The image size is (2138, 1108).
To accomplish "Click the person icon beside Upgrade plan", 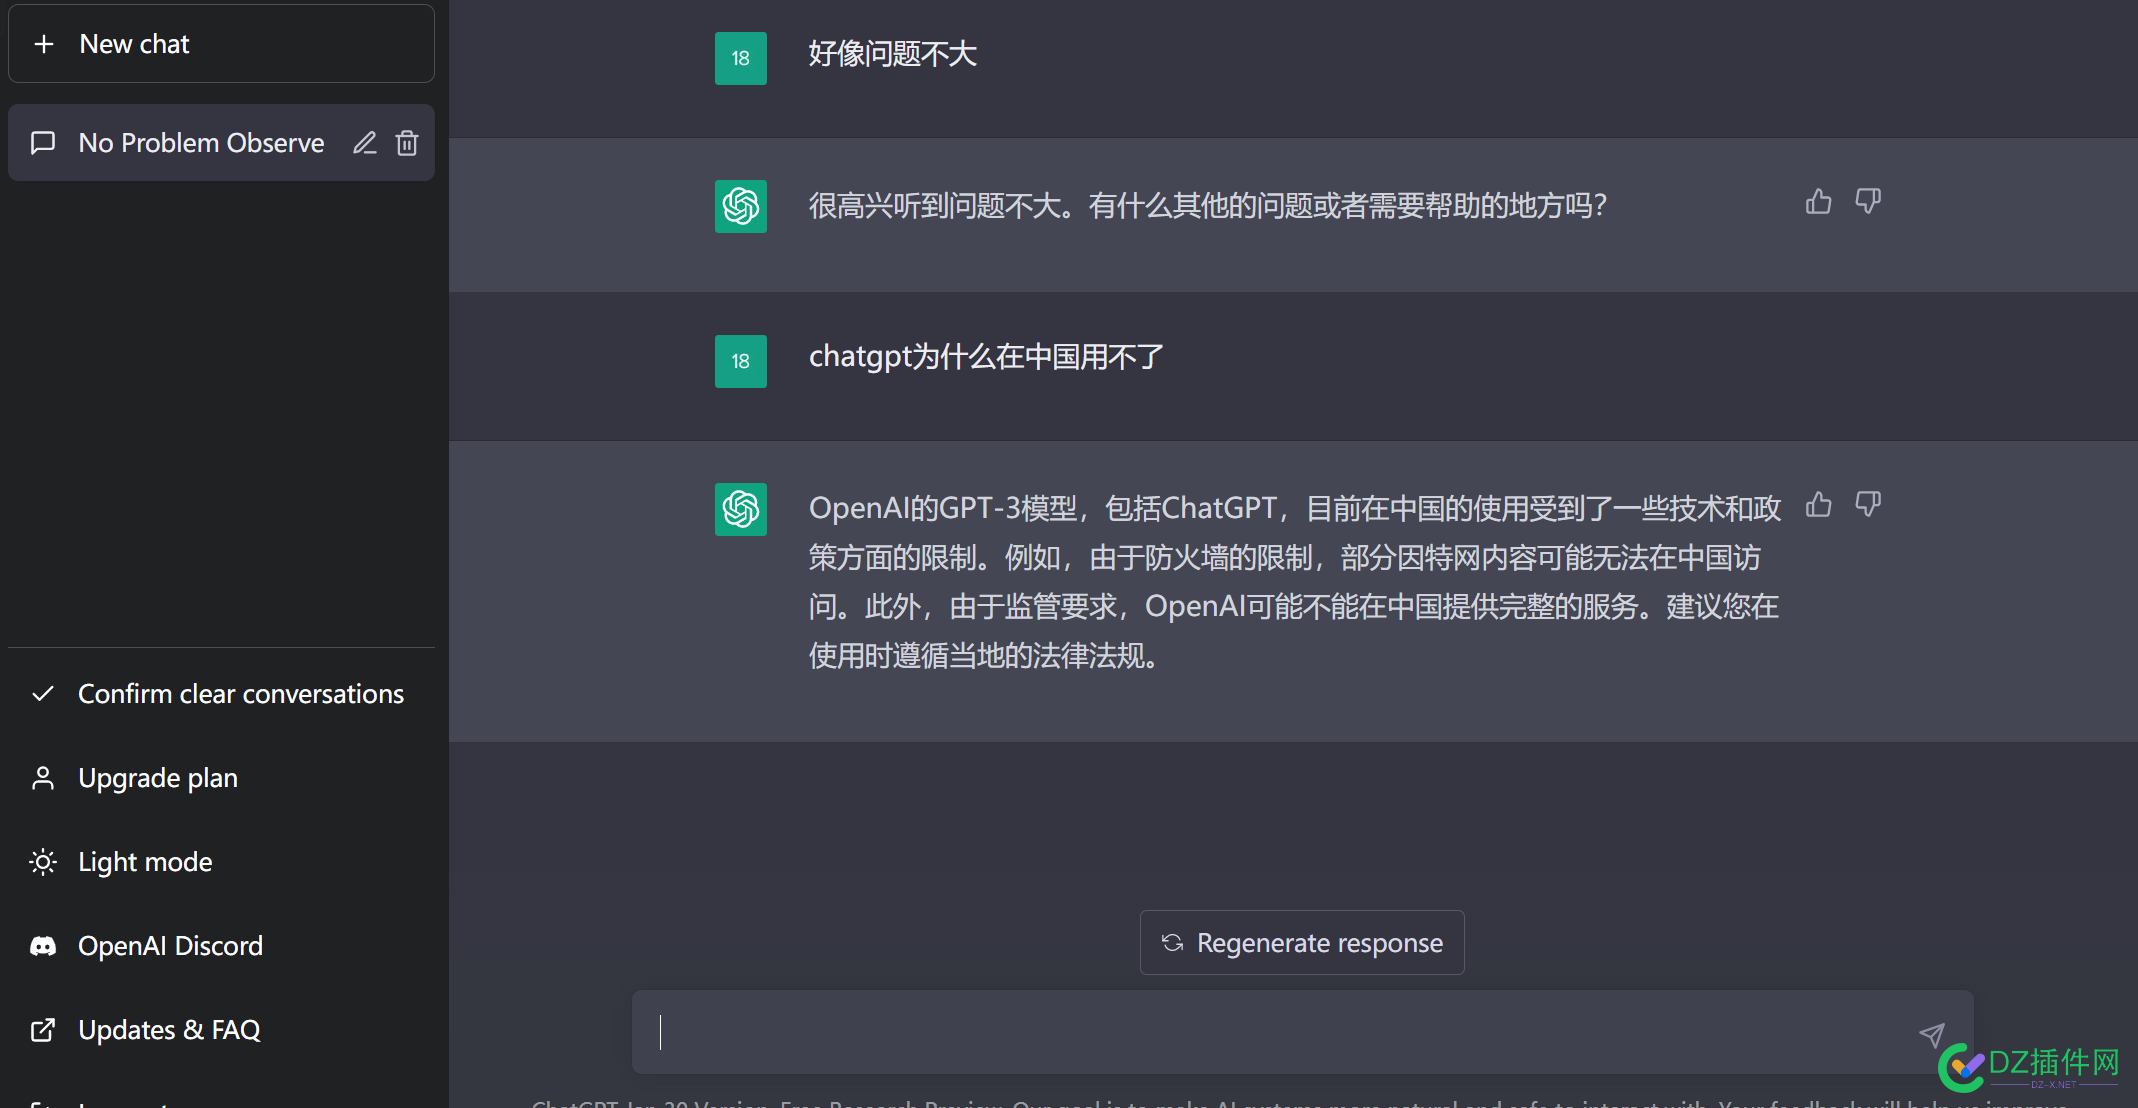I will [x=43, y=778].
